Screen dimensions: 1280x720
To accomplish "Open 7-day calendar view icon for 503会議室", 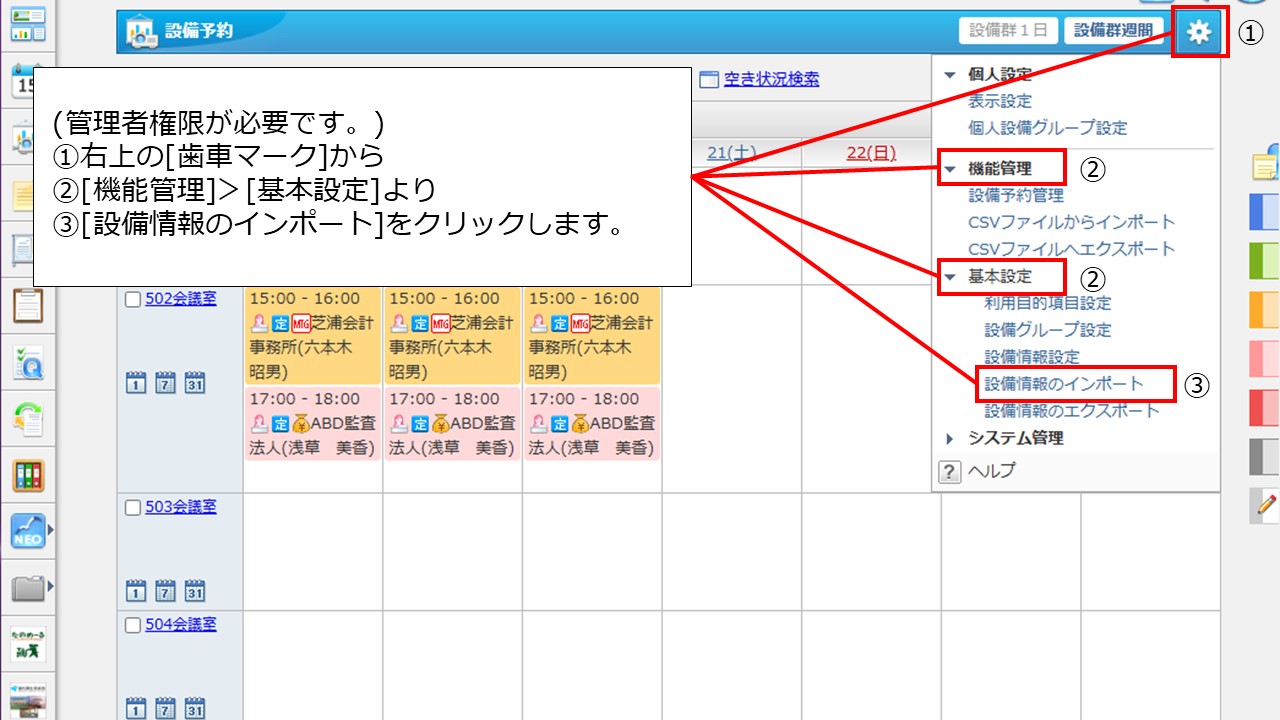I will pyautogui.click(x=166, y=590).
